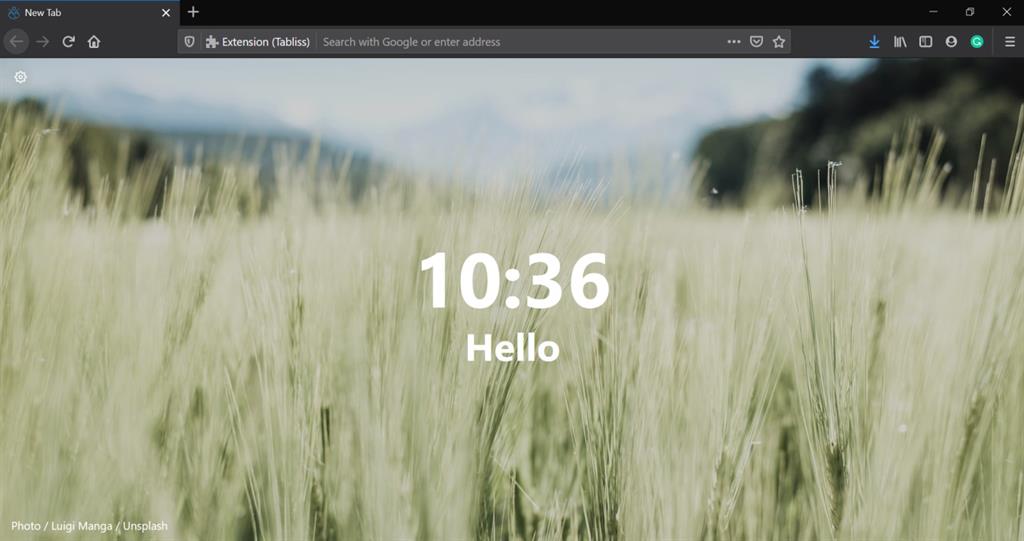Open the Unsplash link
1024x541 pixels.
click(145, 526)
